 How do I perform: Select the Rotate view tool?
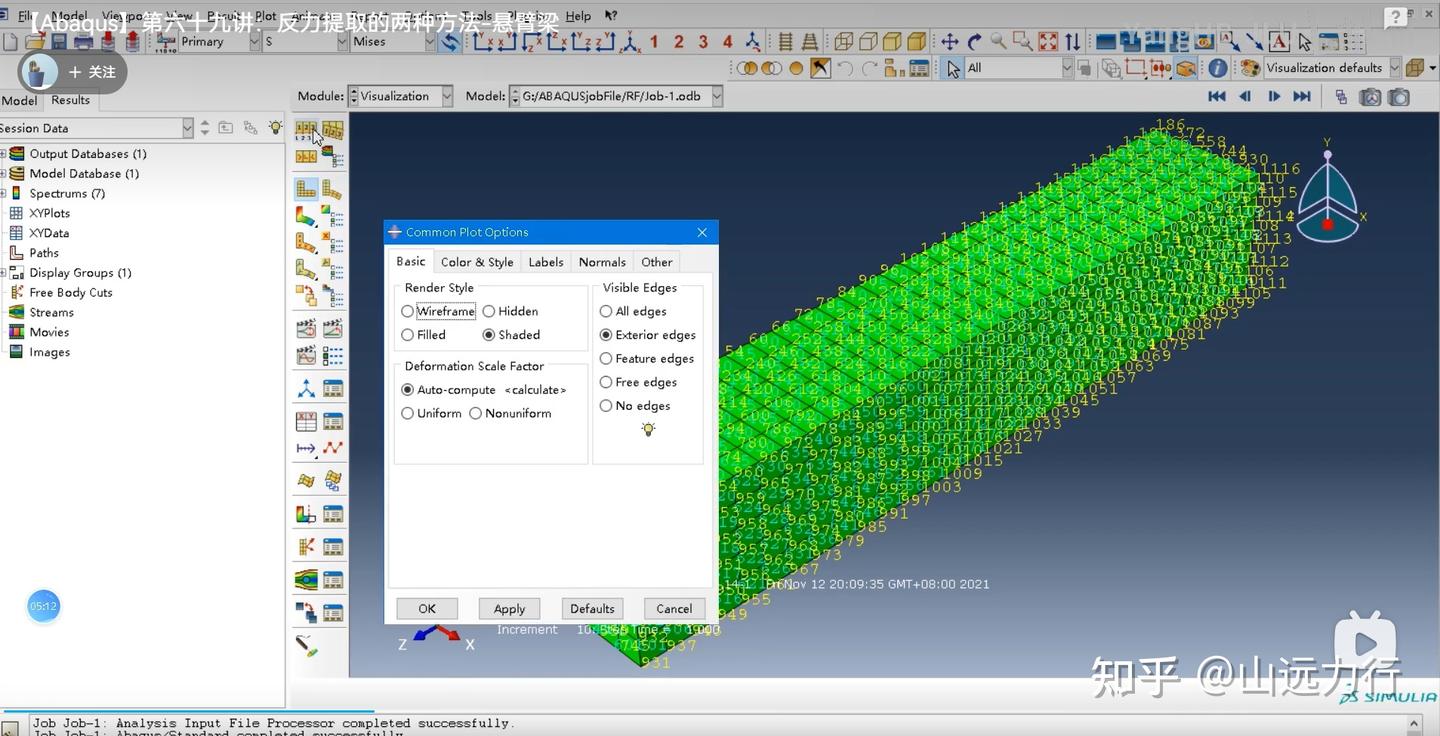(x=974, y=41)
